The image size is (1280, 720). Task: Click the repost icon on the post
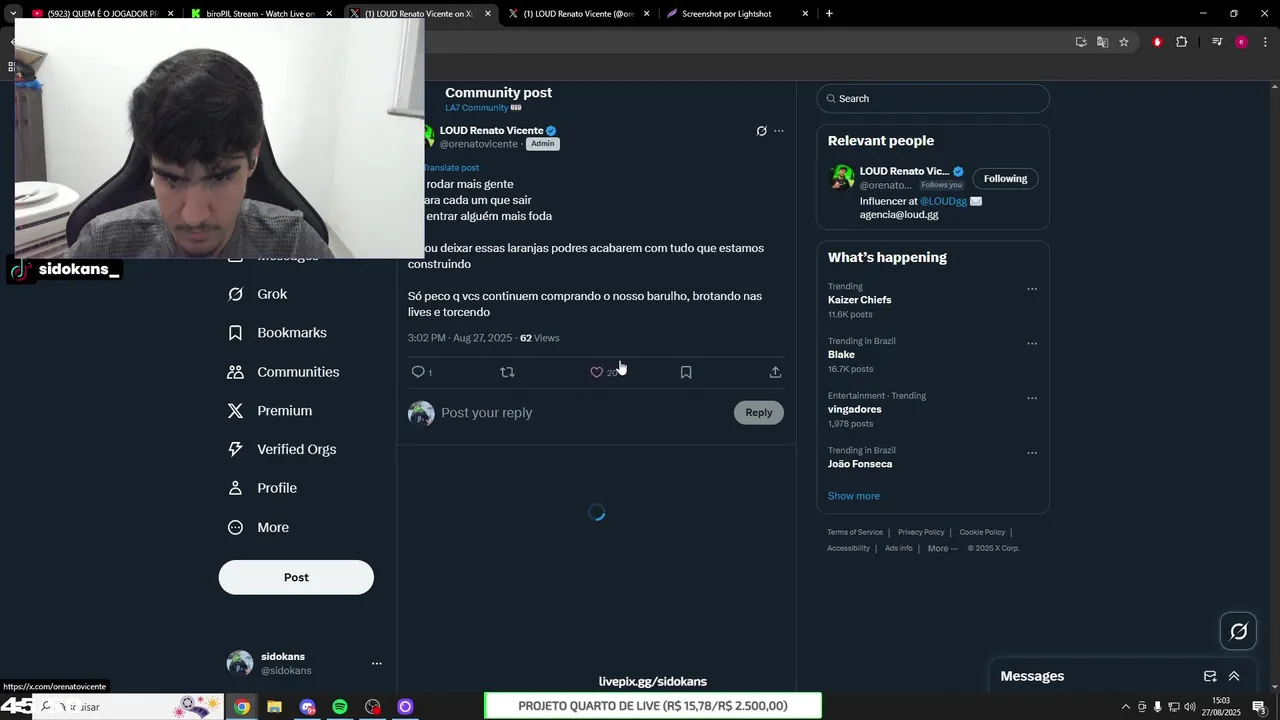coord(507,372)
